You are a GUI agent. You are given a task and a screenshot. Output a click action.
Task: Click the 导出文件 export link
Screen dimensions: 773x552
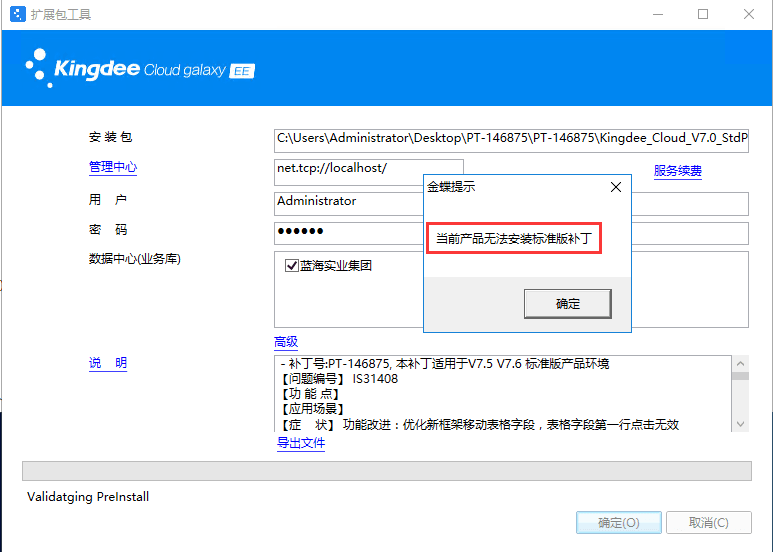coord(301,443)
